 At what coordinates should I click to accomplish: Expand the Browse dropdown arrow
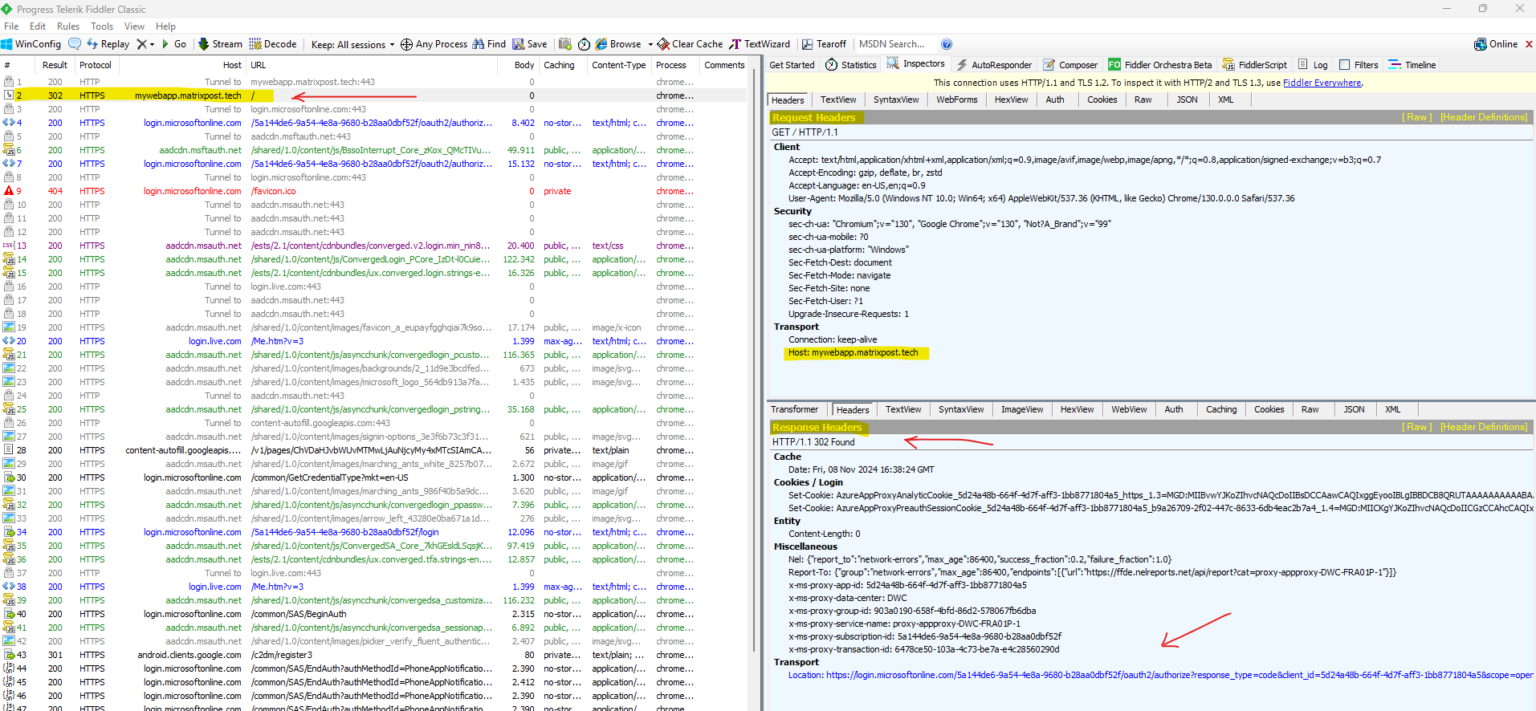tap(650, 44)
